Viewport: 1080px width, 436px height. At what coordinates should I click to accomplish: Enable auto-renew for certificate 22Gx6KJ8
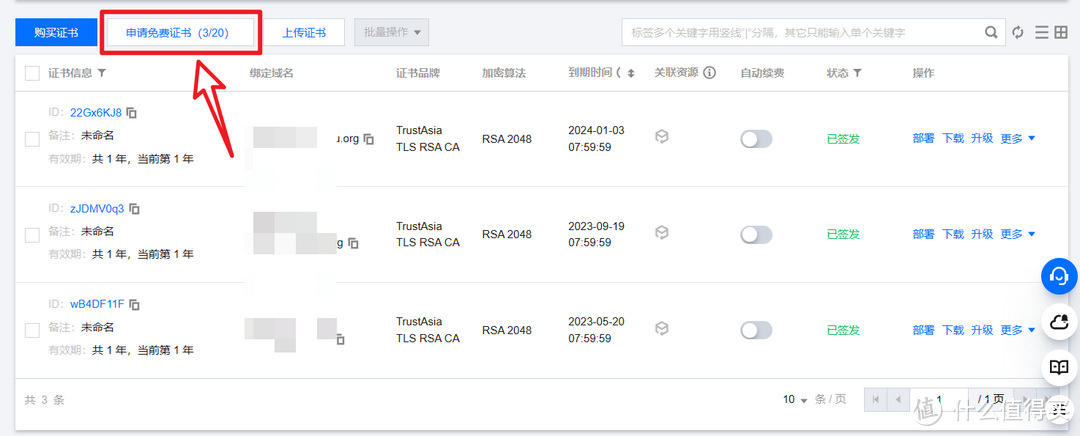pyautogui.click(x=756, y=139)
